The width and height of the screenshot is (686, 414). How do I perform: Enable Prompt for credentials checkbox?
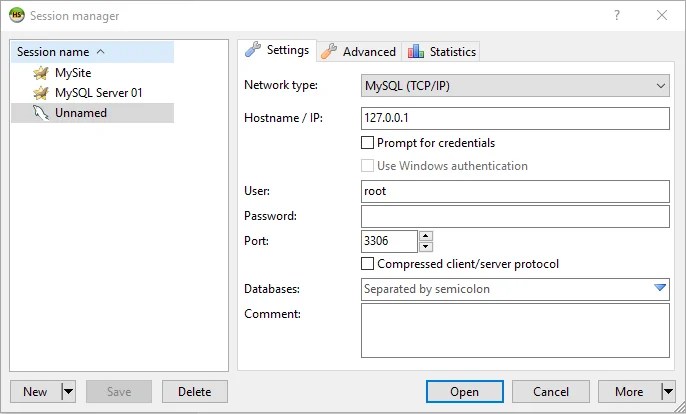tap(368, 143)
